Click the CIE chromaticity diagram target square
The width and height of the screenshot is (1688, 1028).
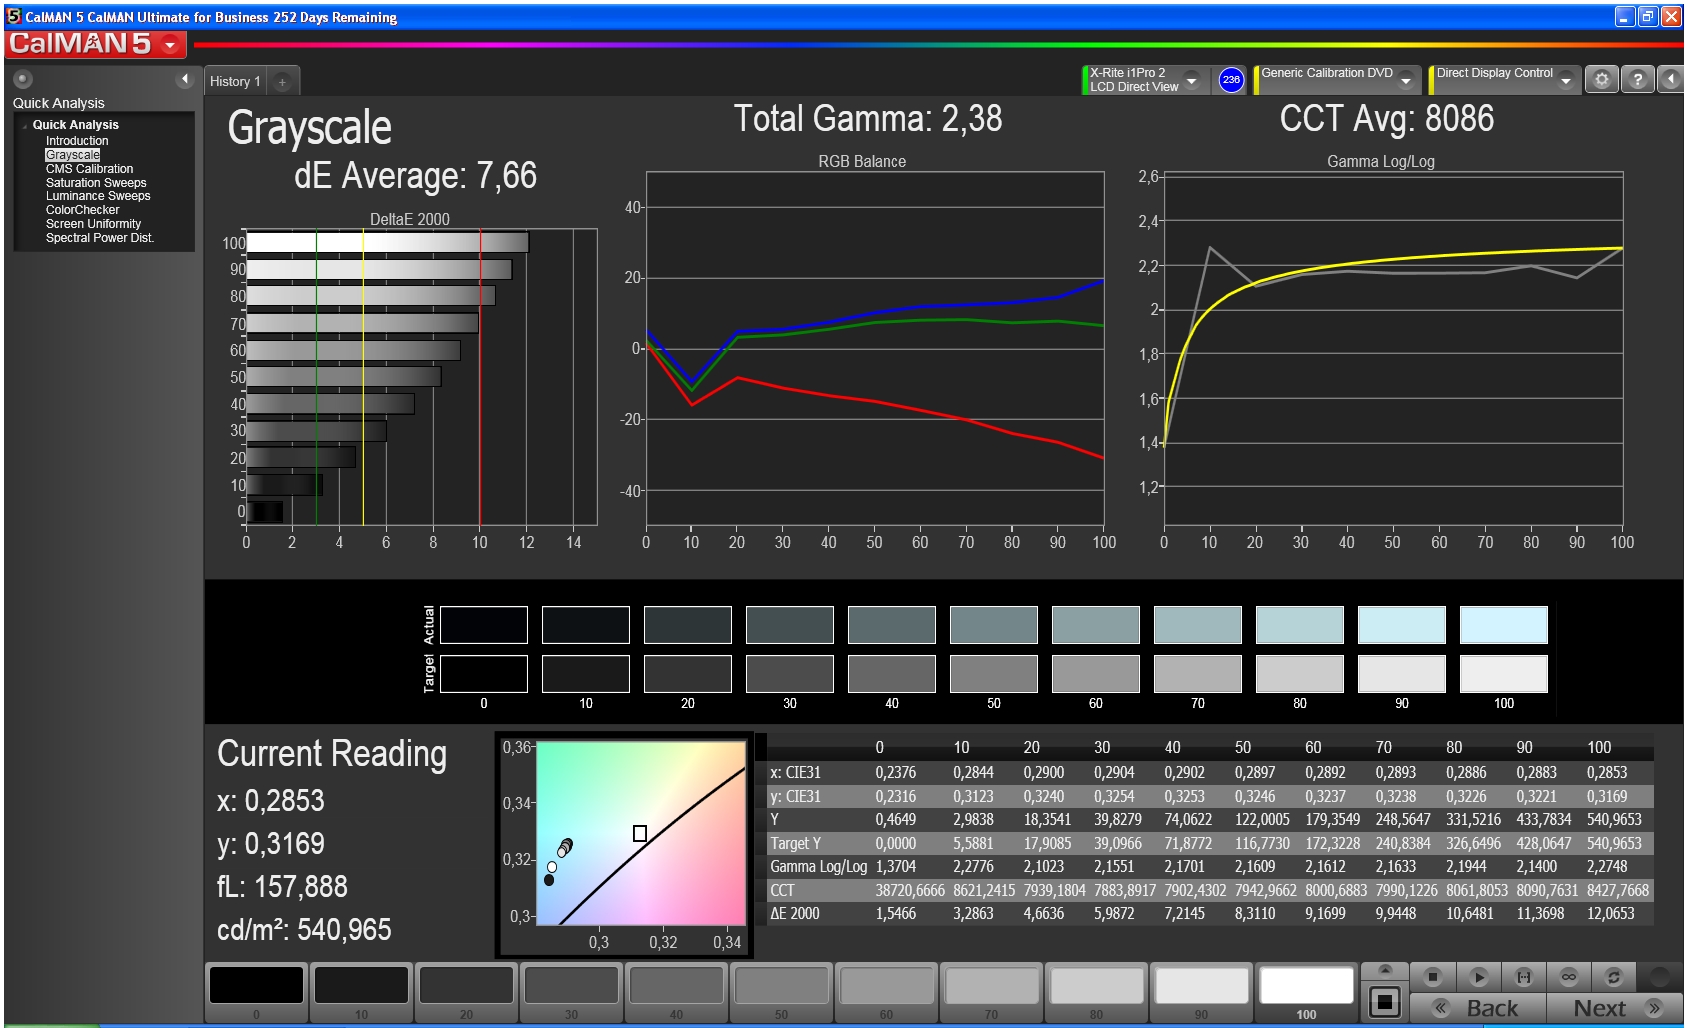point(640,833)
